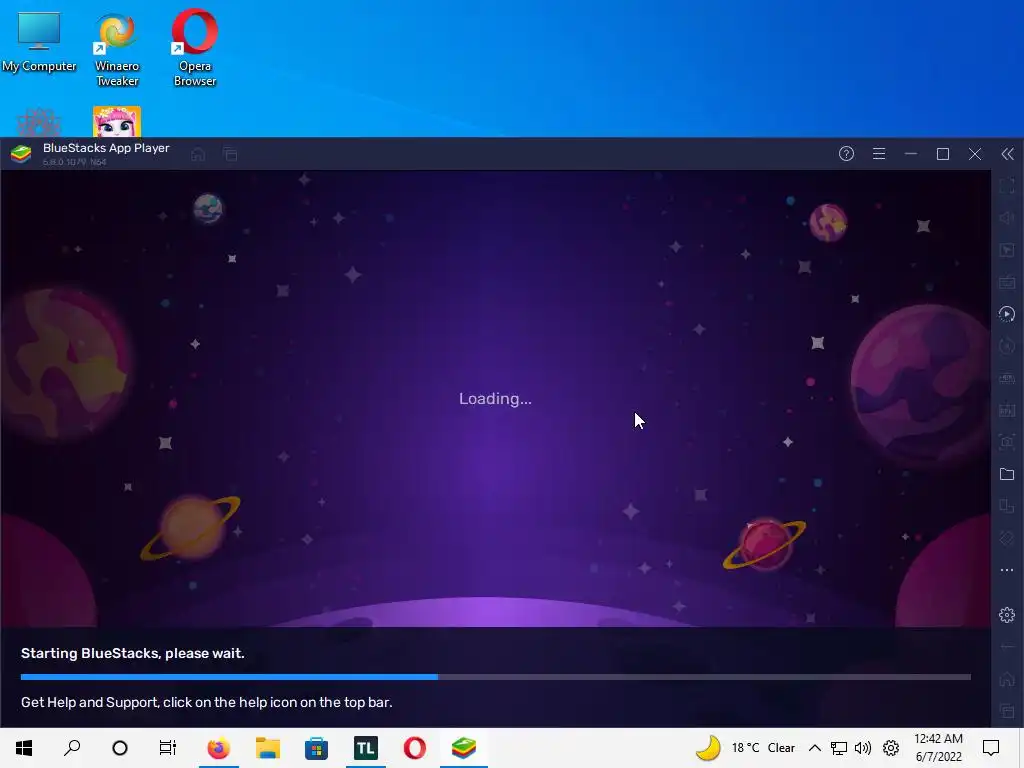The height and width of the screenshot is (768, 1024).
Task: Open the media folder sidebar icon
Action: [x=1007, y=474]
